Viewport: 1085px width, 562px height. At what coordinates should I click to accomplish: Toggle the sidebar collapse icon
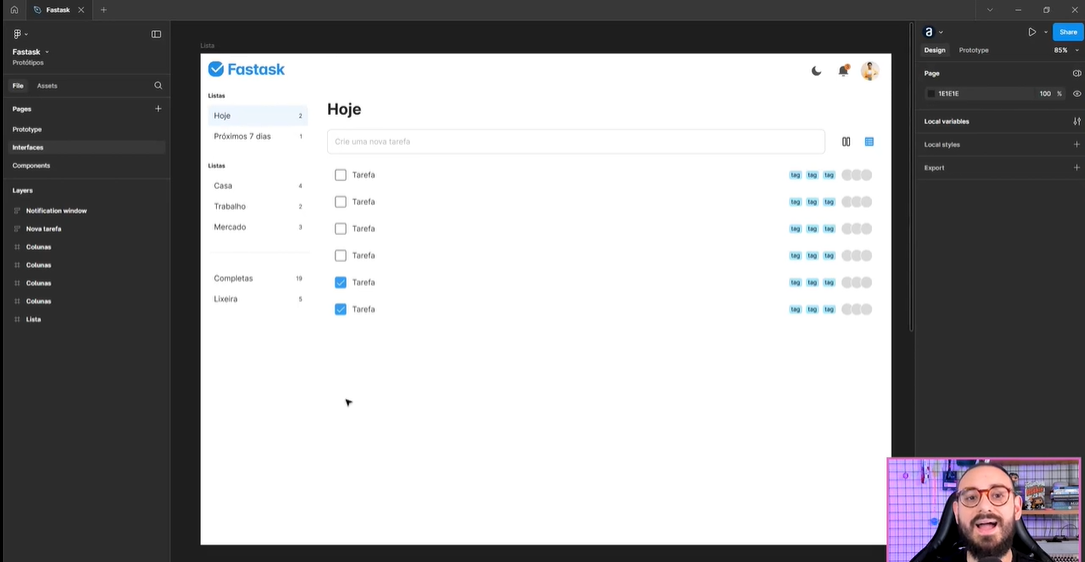click(x=156, y=34)
